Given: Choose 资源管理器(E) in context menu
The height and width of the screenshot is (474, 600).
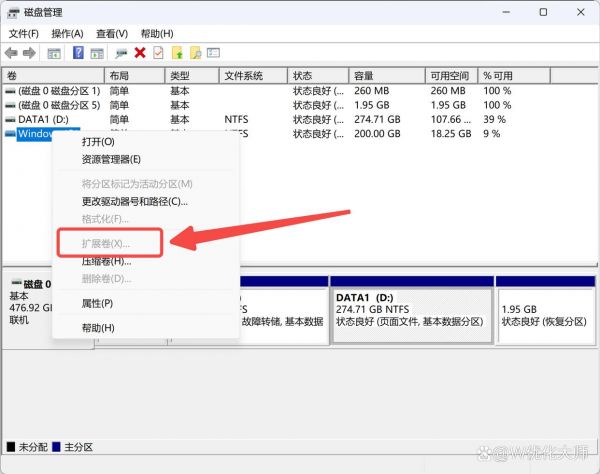Looking at the screenshot, I should [111, 160].
